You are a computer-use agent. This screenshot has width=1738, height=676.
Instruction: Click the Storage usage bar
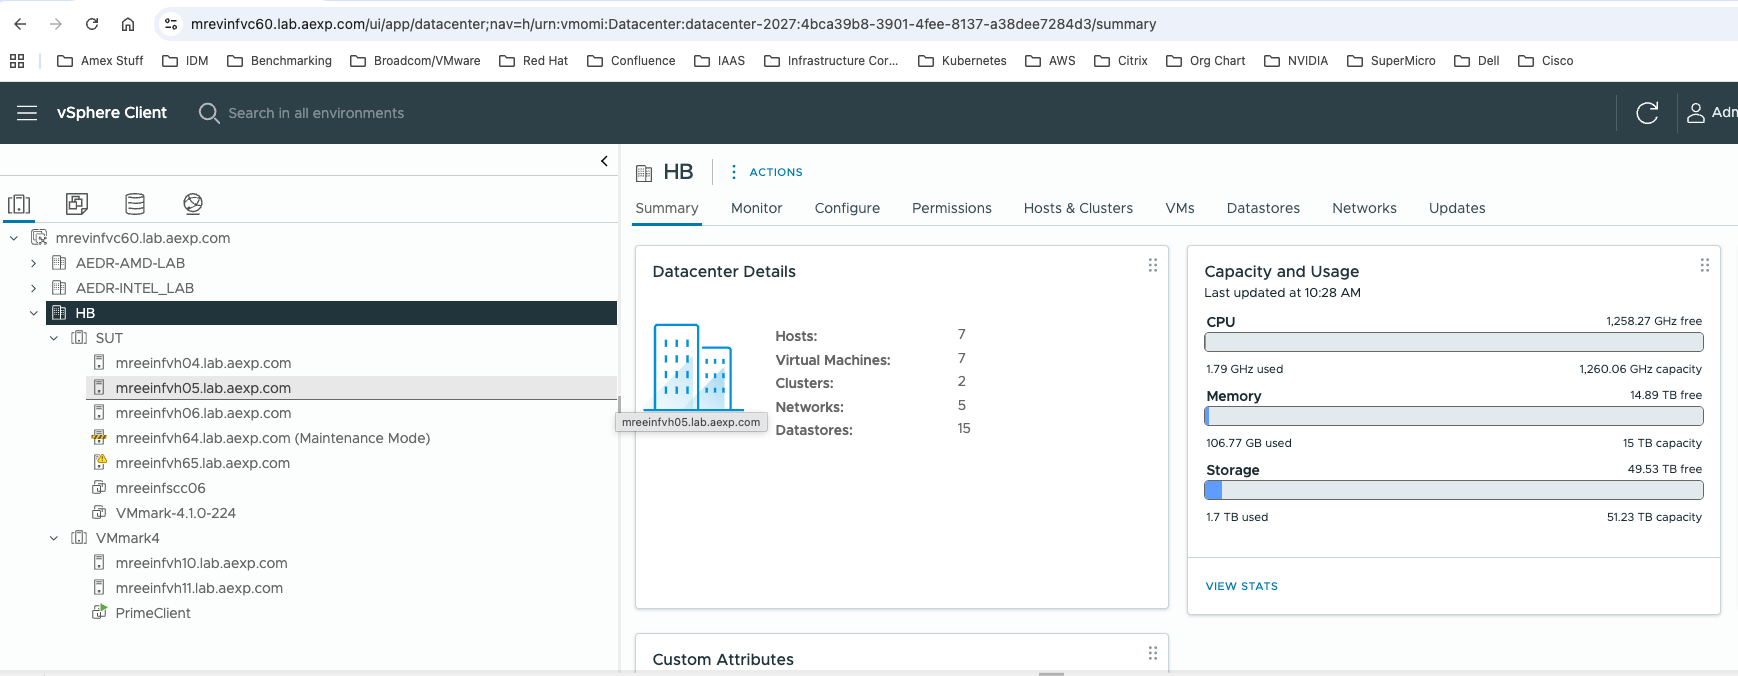click(x=1454, y=490)
